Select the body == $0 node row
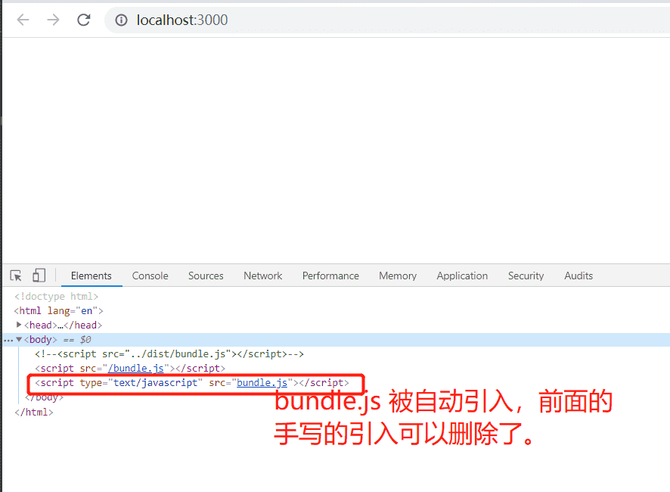The width and height of the screenshot is (670, 492). pyautogui.click(x=336, y=339)
